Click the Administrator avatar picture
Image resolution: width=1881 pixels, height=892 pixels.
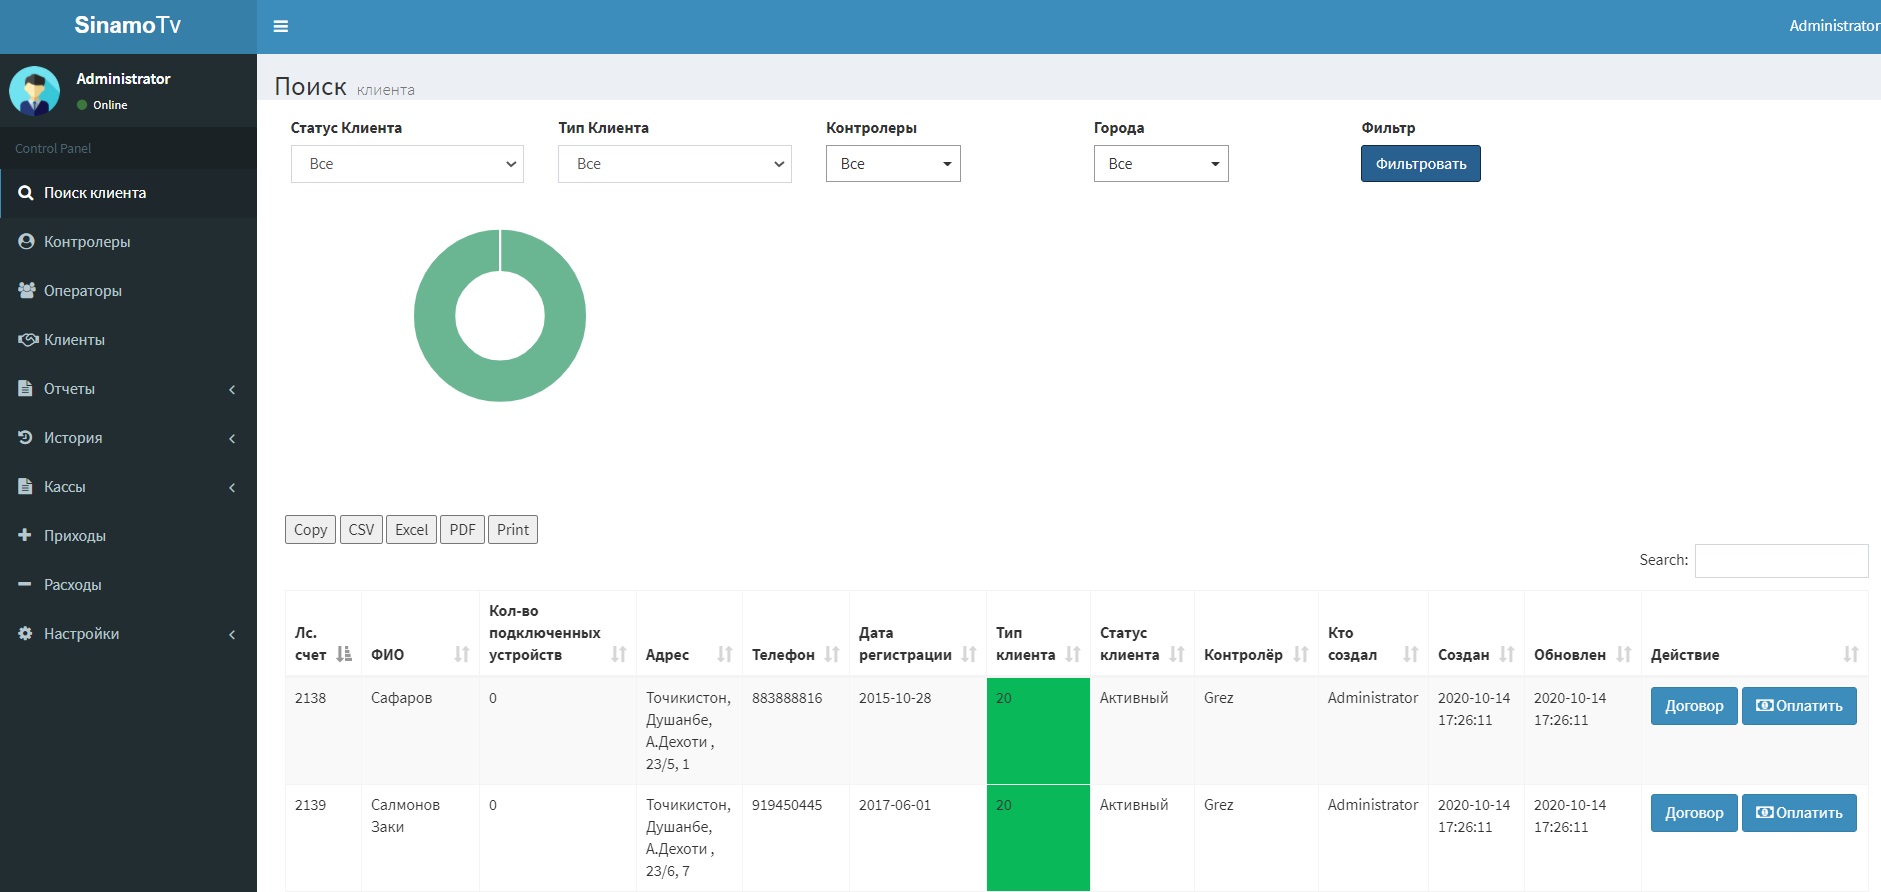(35, 91)
